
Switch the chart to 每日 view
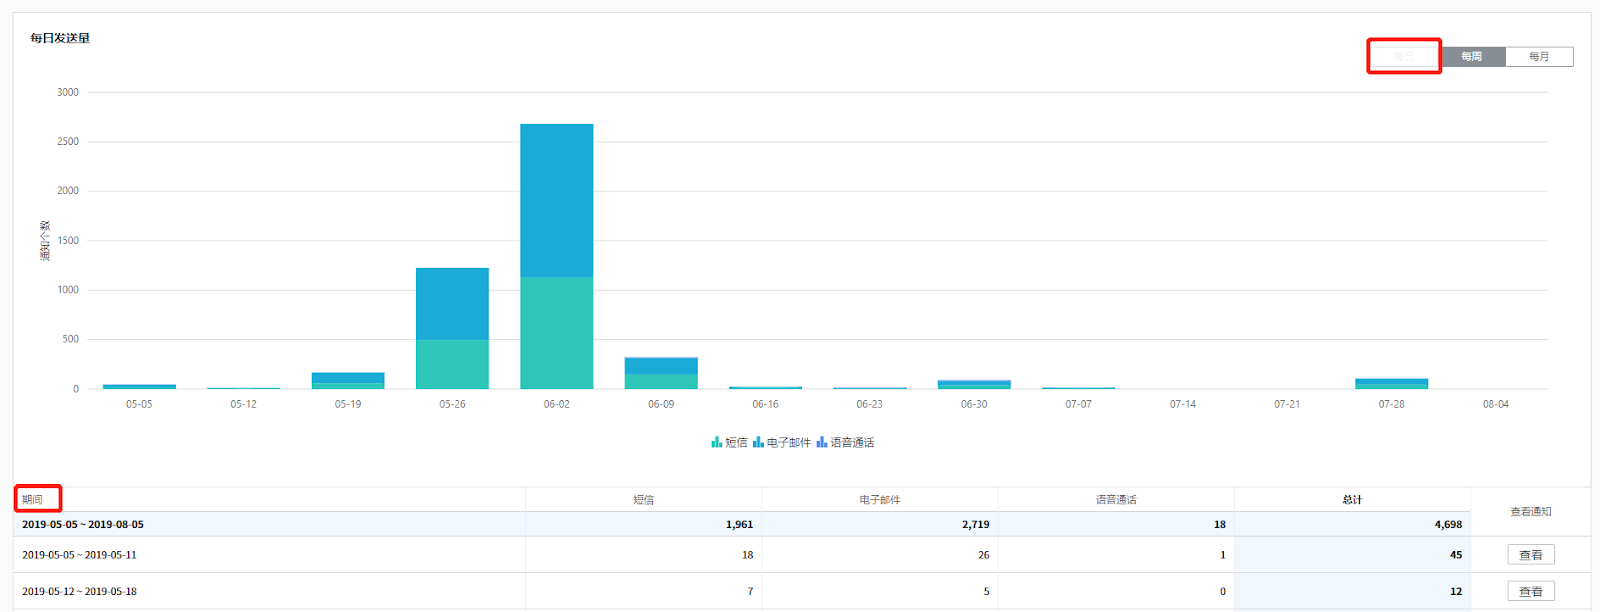click(1404, 57)
